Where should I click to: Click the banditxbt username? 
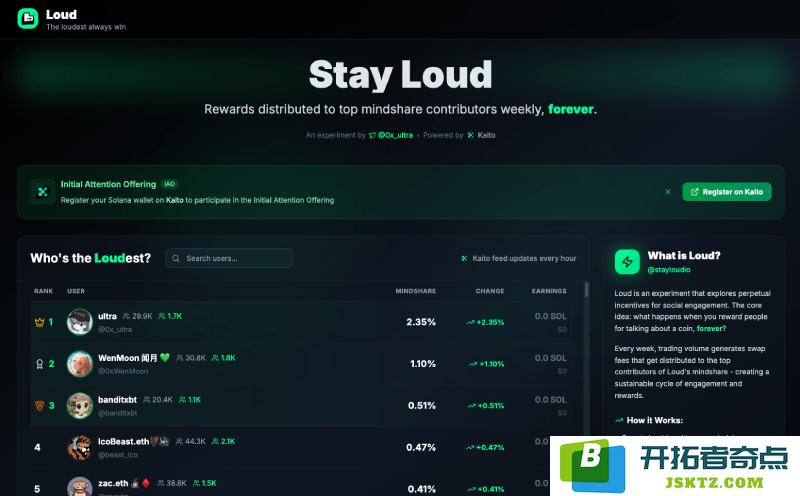[x=117, y=400]
